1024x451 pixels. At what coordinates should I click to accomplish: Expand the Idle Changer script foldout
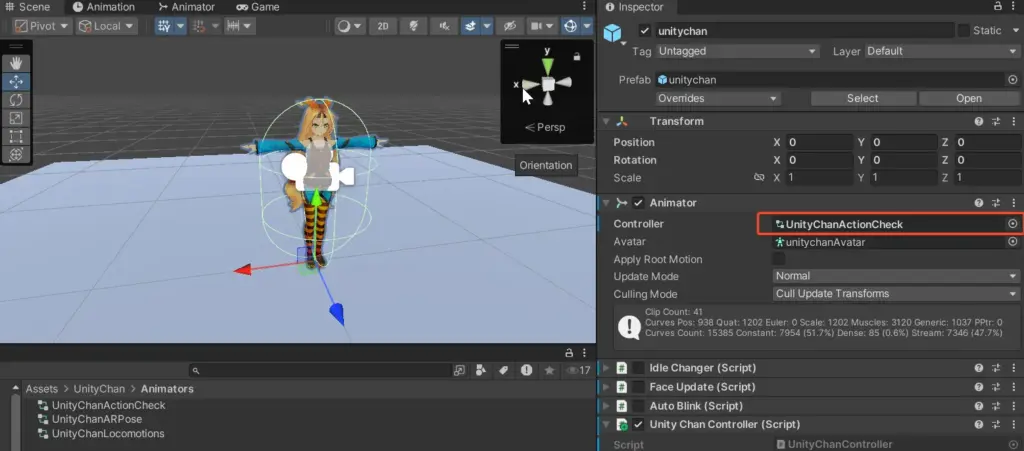(x=605, y=368)
